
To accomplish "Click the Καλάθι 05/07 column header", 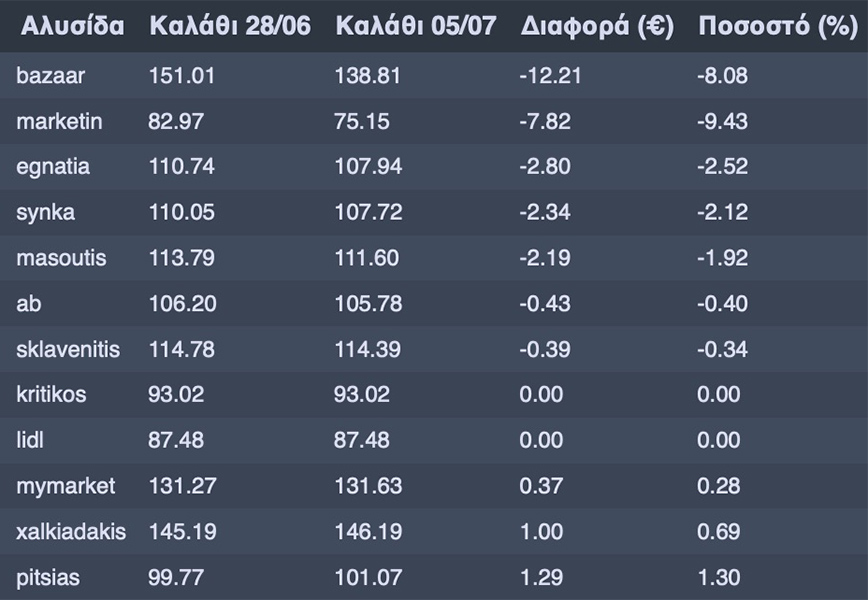I will pyautogui.click(x=415, y=27).
